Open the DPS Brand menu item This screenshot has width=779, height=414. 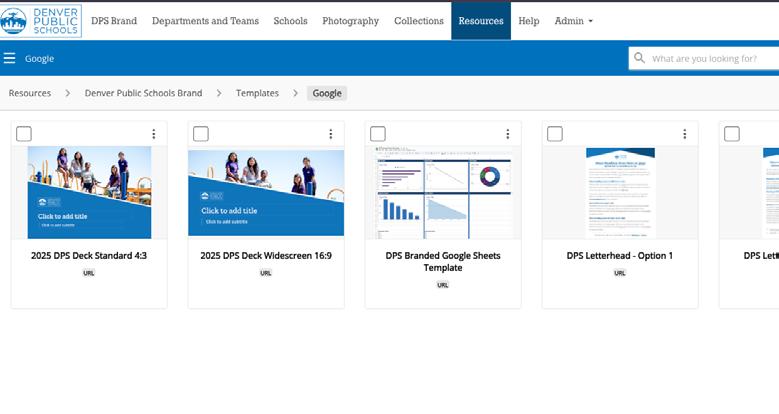tap(114, 21)
